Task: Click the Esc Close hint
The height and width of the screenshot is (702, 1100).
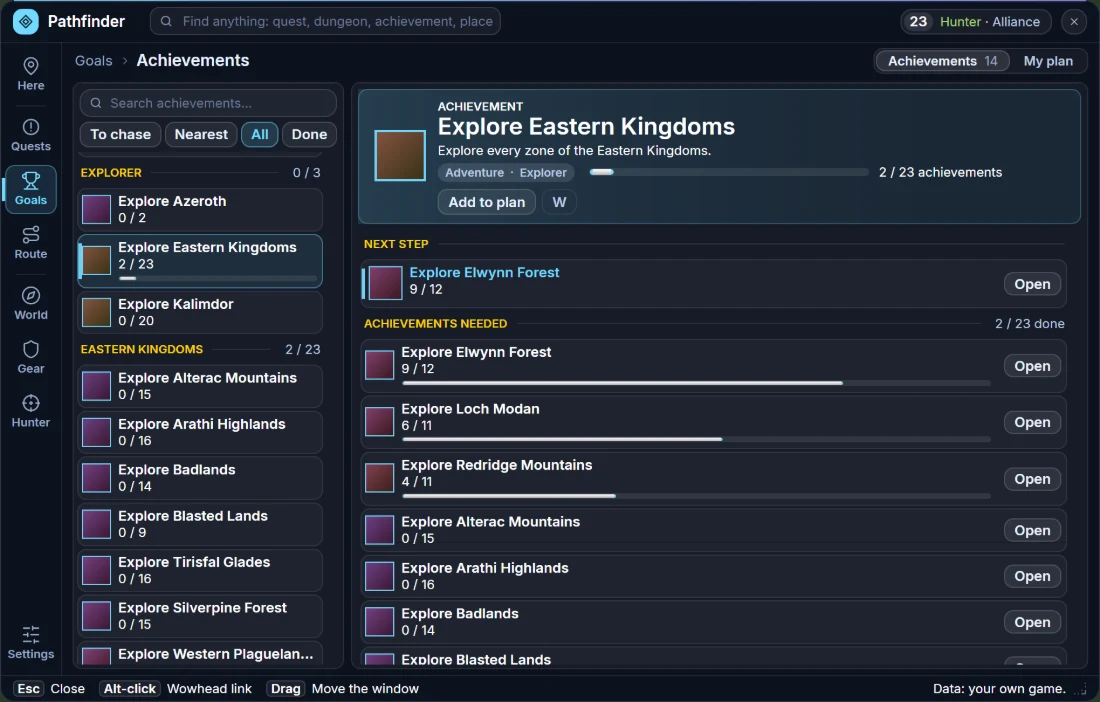Action: (x=49, y=689)
